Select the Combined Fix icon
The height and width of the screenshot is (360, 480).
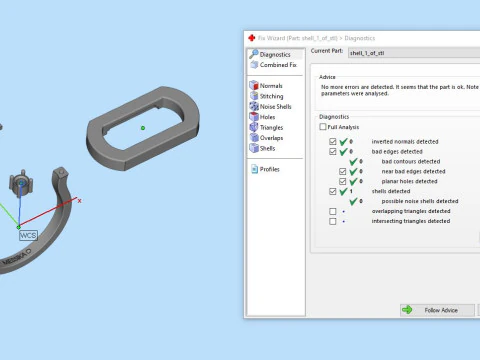(254, 65)
